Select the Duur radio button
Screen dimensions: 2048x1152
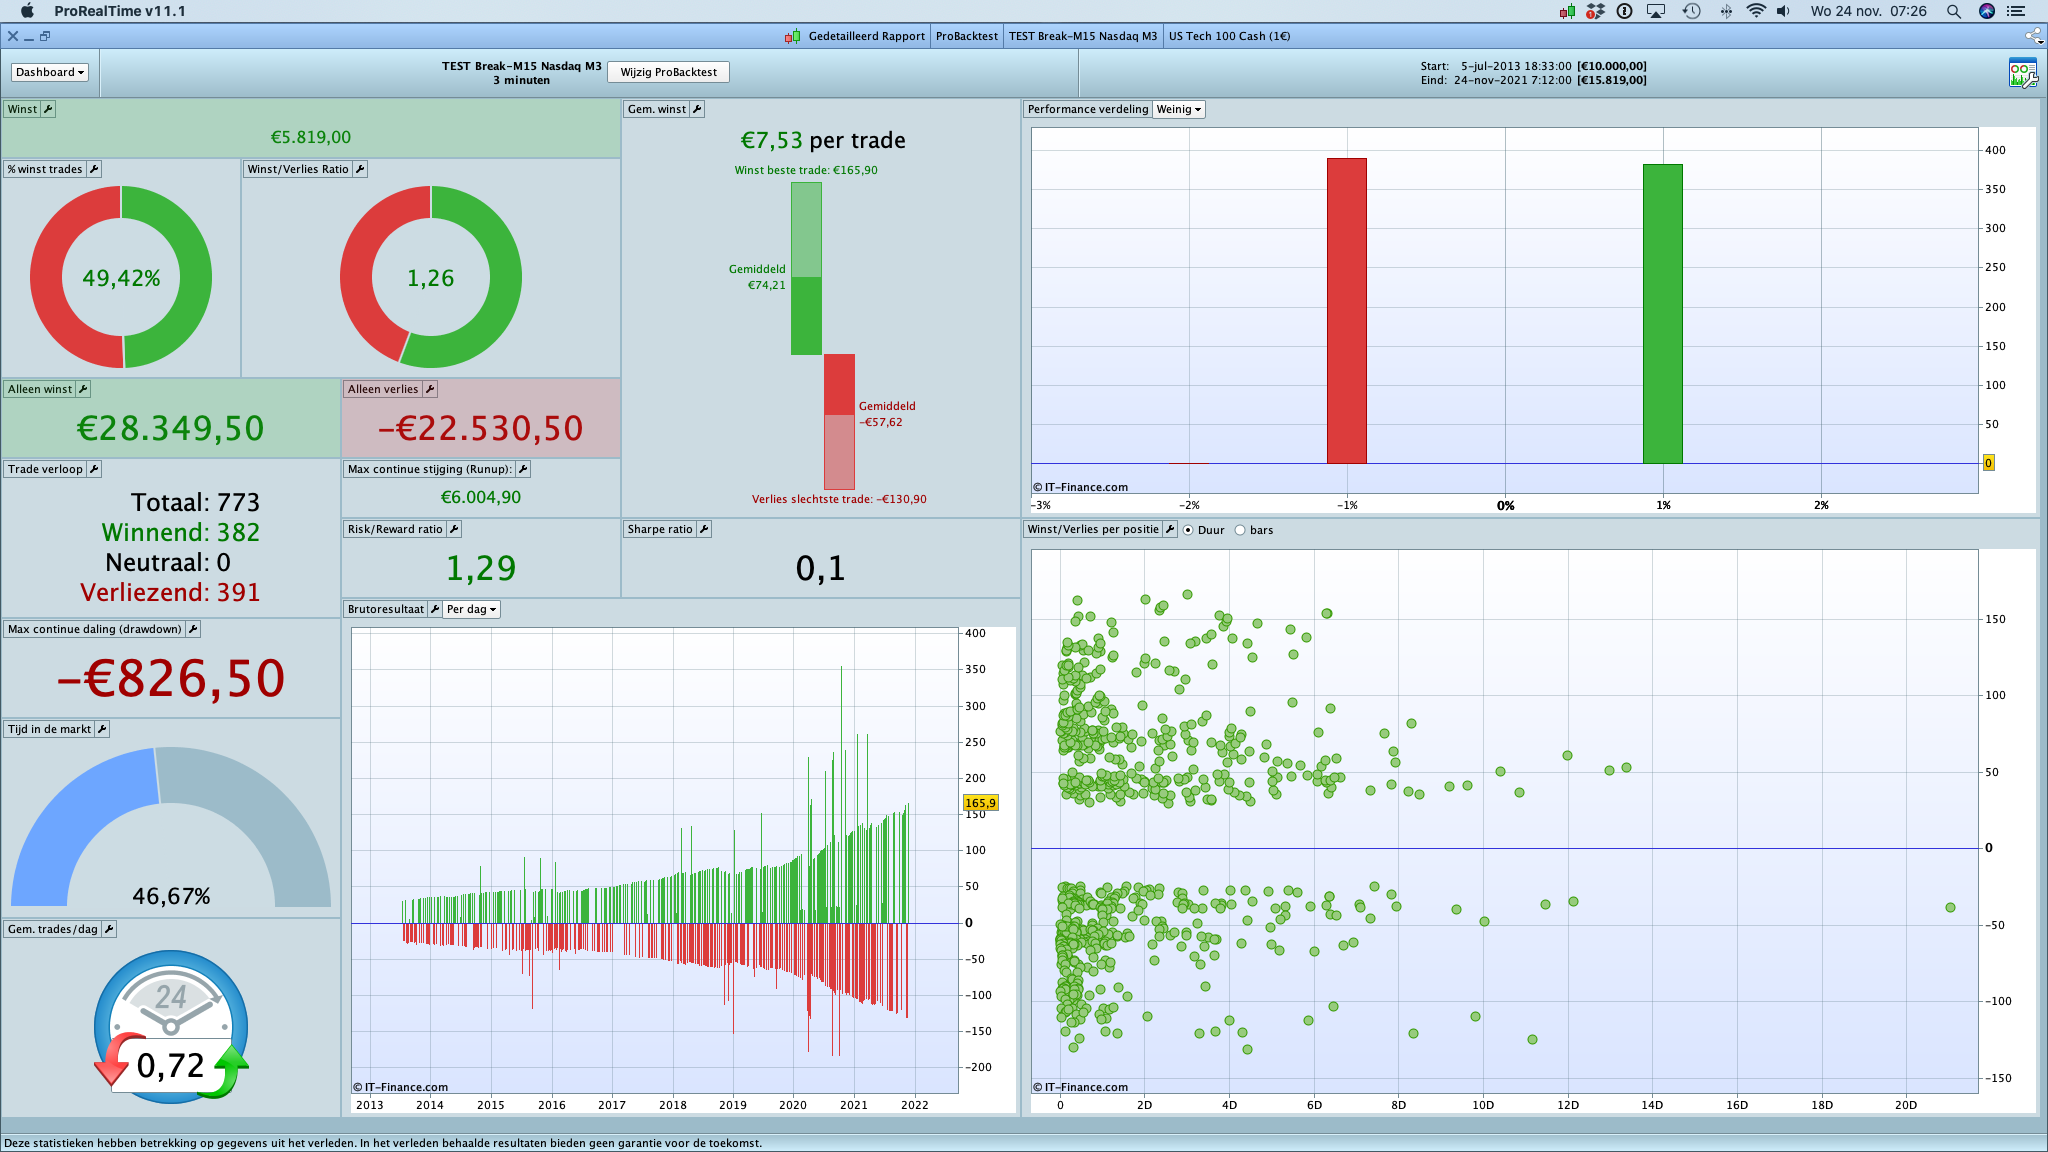pos(1188,530)
